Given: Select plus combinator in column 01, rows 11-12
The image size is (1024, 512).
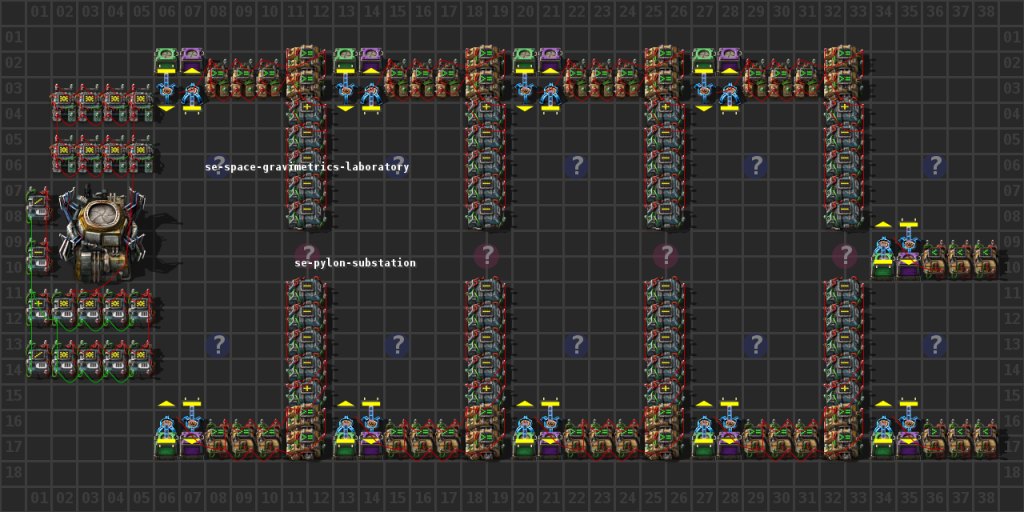Looking at the screenshot, I should (x=39, y=308).
